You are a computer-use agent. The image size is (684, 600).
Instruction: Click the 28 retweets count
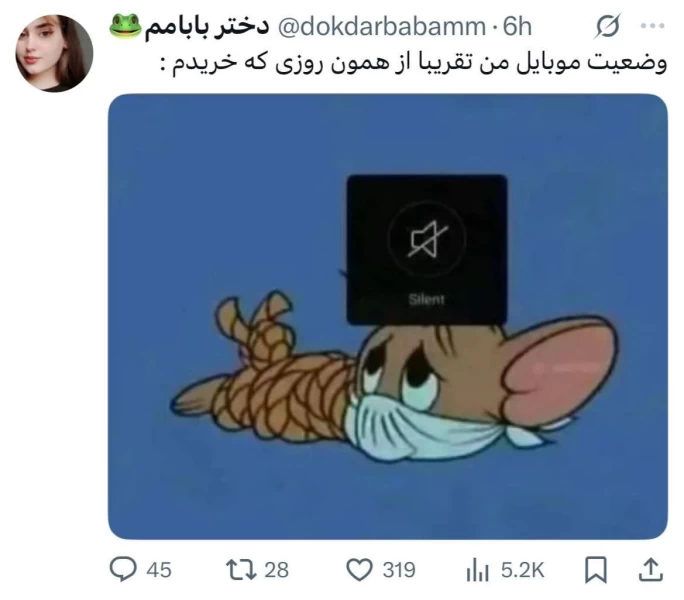[x=277, y=570]
